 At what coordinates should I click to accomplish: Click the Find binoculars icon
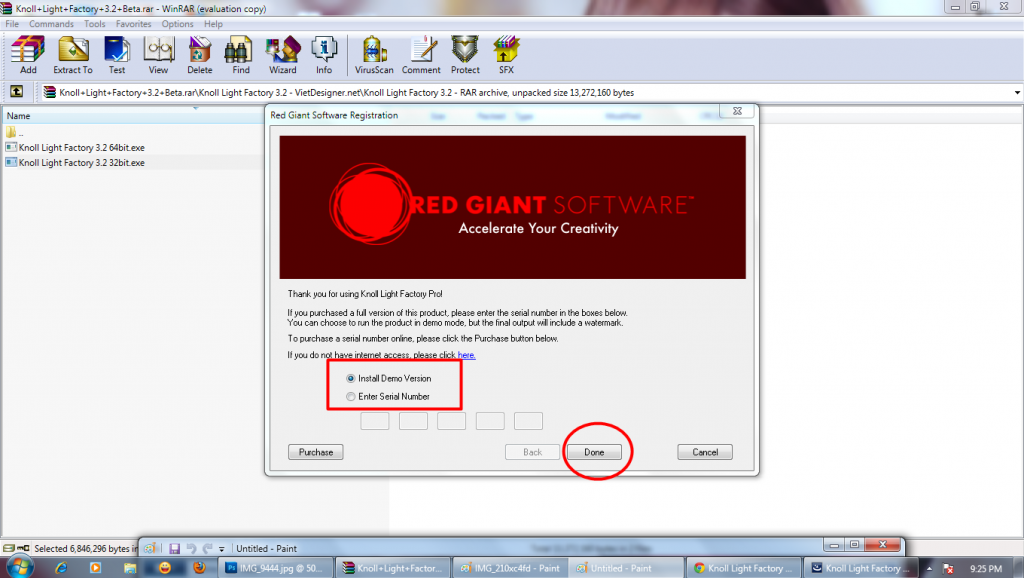[240, 55]
